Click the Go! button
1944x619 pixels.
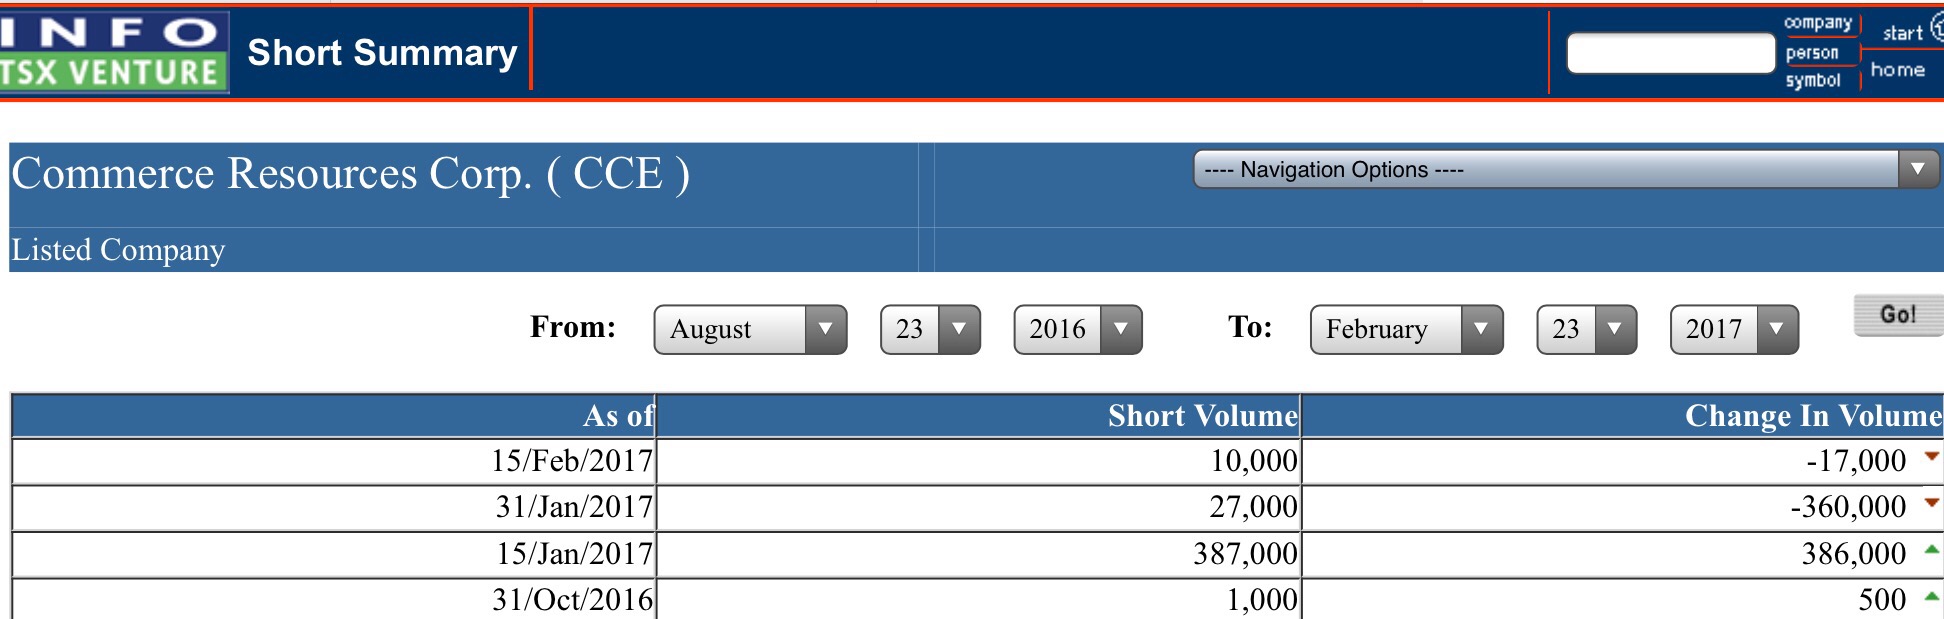(1898, 315)
